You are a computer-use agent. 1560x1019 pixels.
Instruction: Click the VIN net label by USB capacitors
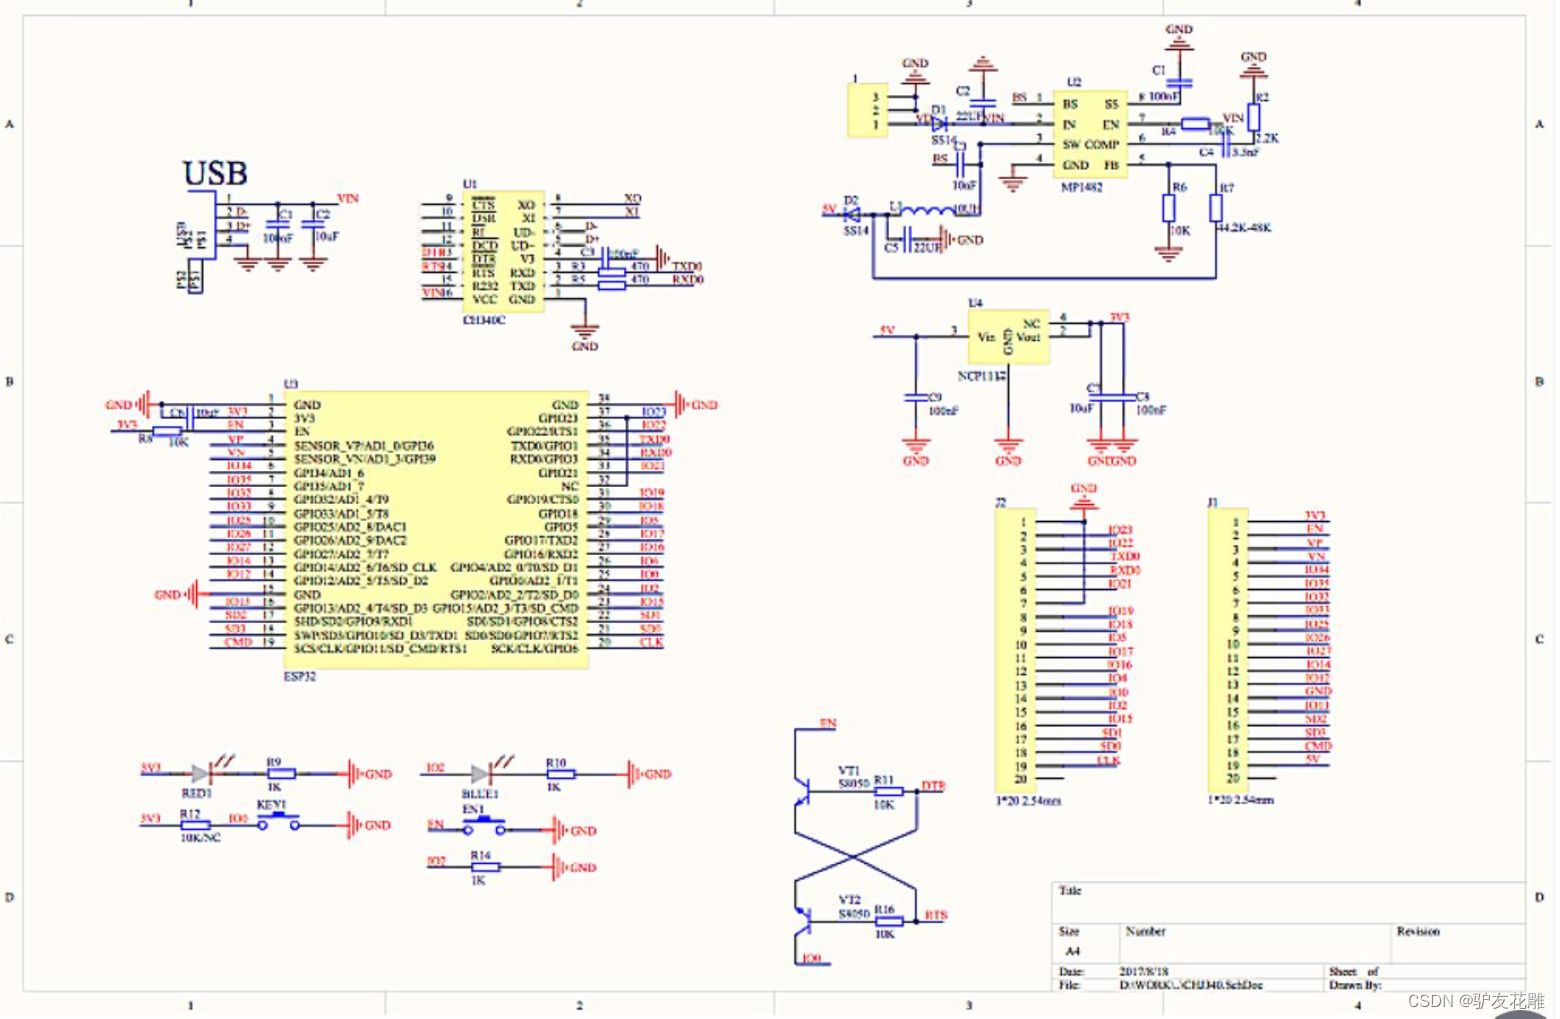coord(348,198)
